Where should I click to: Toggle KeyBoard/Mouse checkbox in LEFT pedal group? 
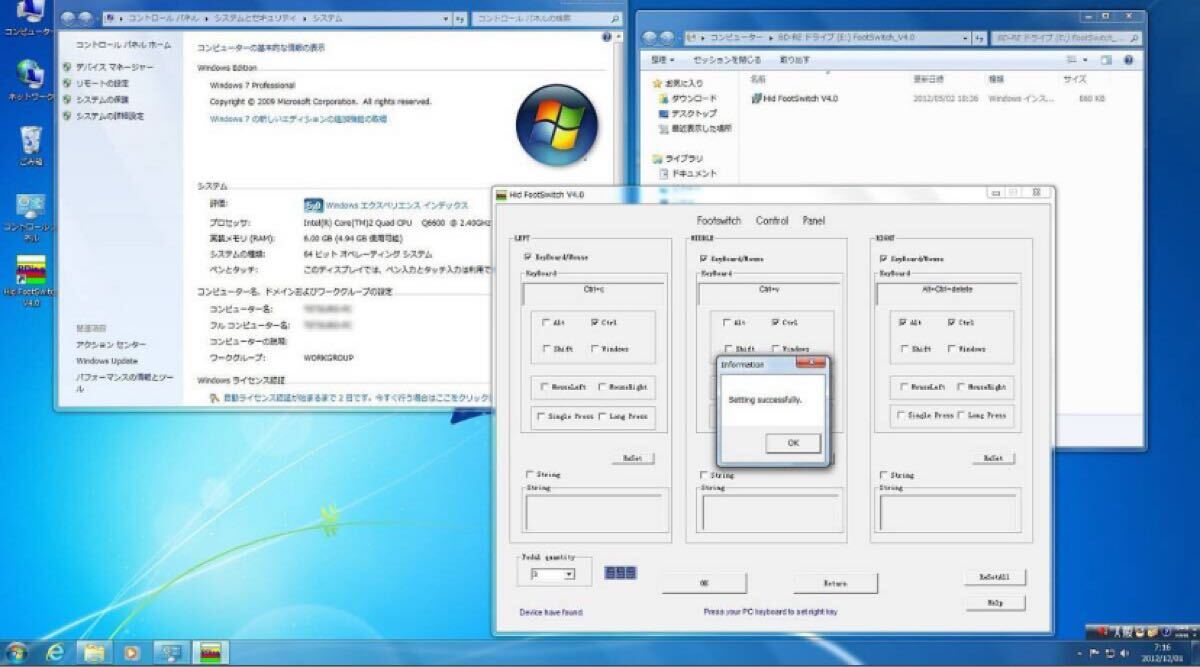point(528,258)
